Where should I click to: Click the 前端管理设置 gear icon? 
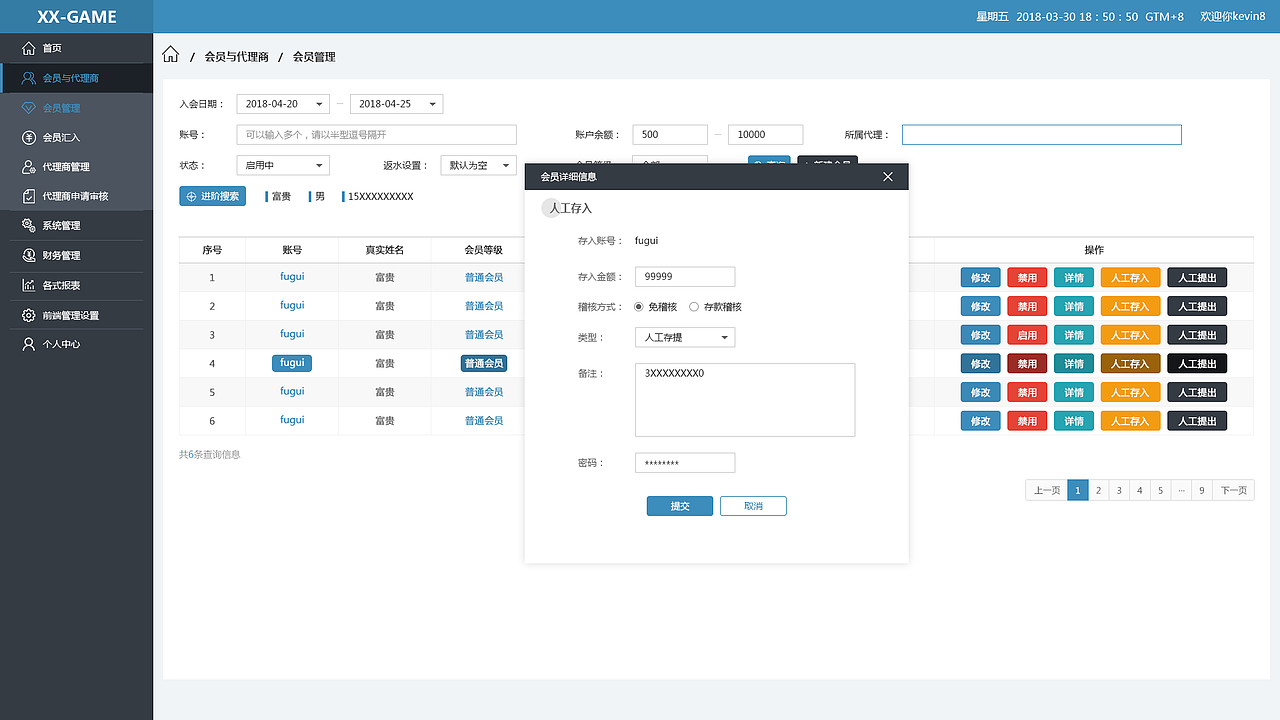pos(28,315)
